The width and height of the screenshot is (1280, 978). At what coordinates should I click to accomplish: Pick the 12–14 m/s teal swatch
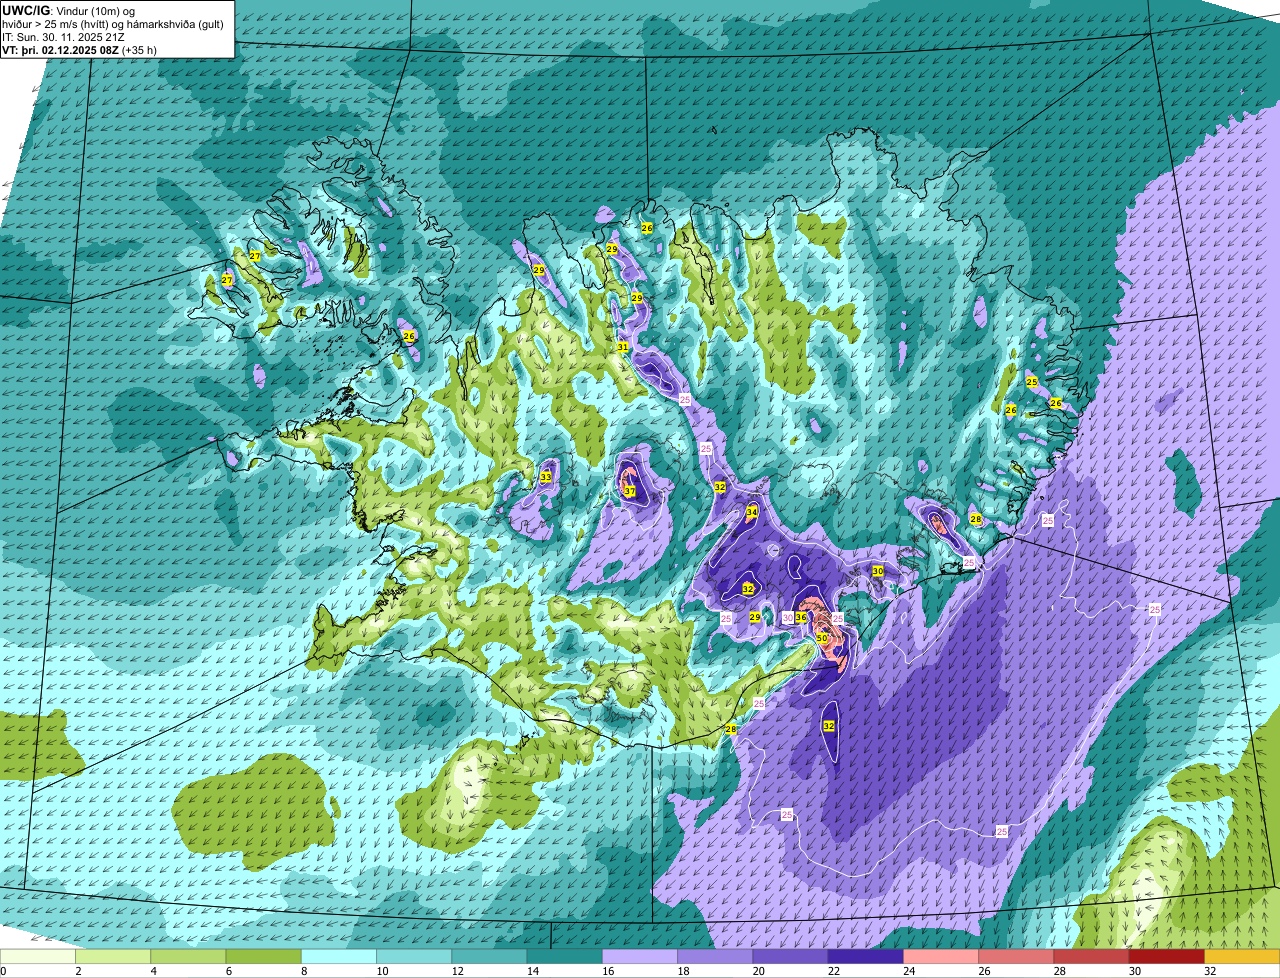pyautogui.click(x=489, y=956)
